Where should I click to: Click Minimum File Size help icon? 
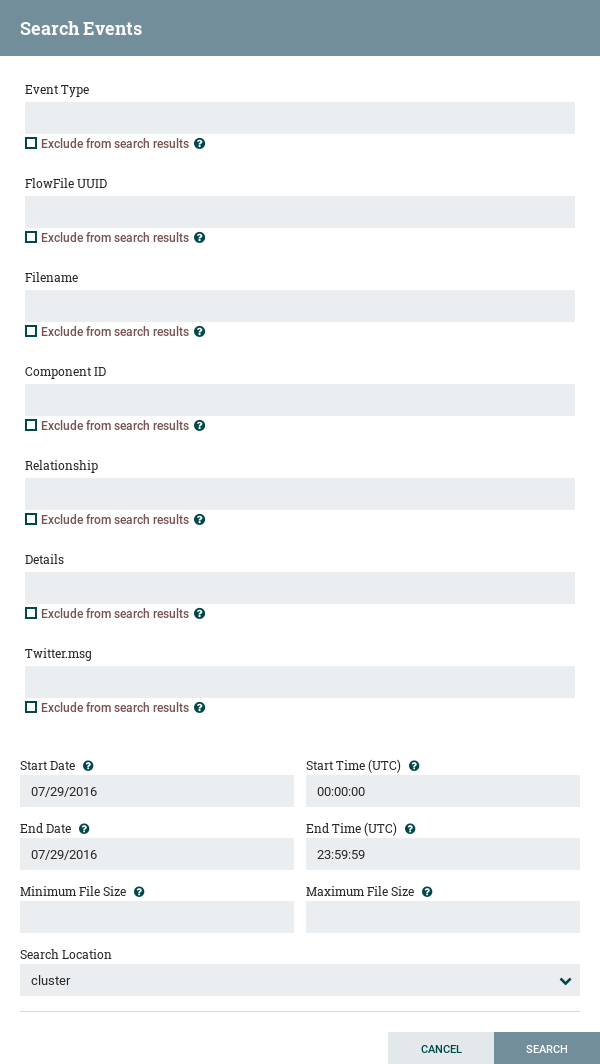139,892
